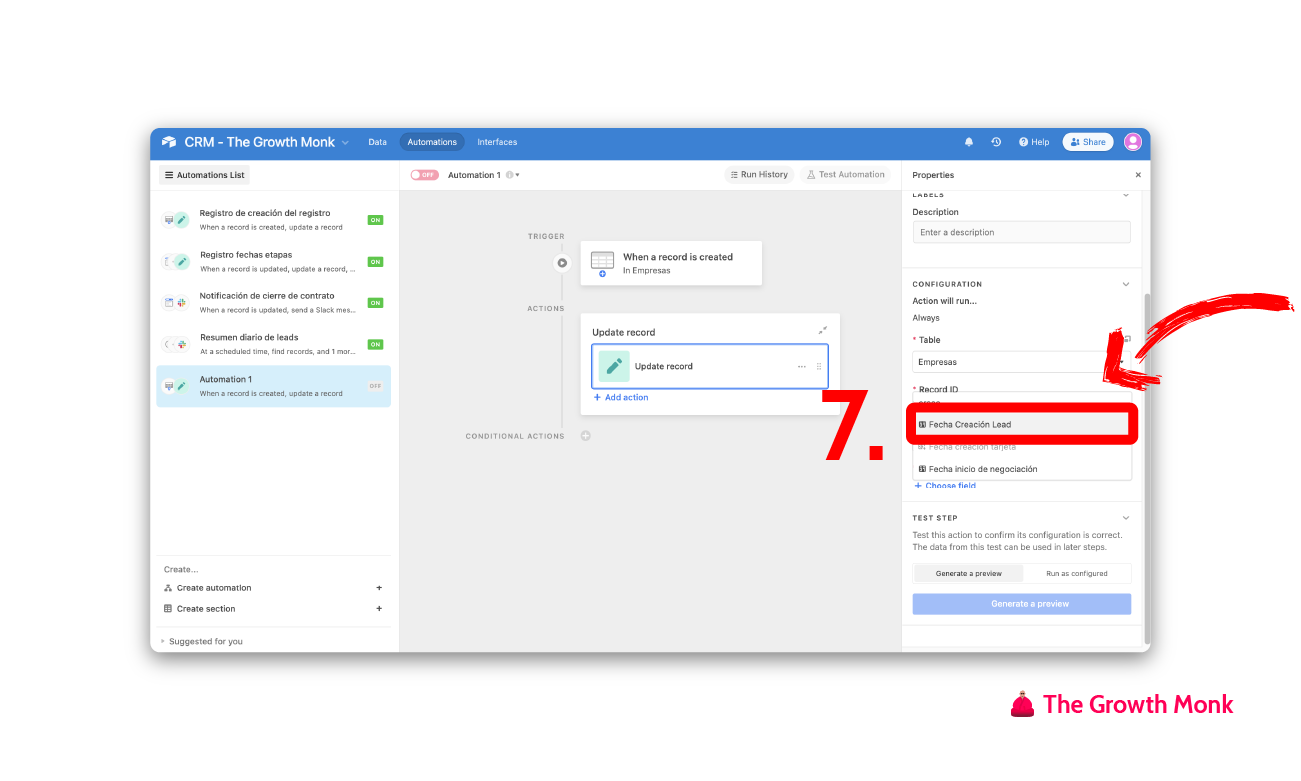Image resolution: width=1301 pixels, height=781 pixels.
Task: Open the Automations List button
Action: (204, 175)
